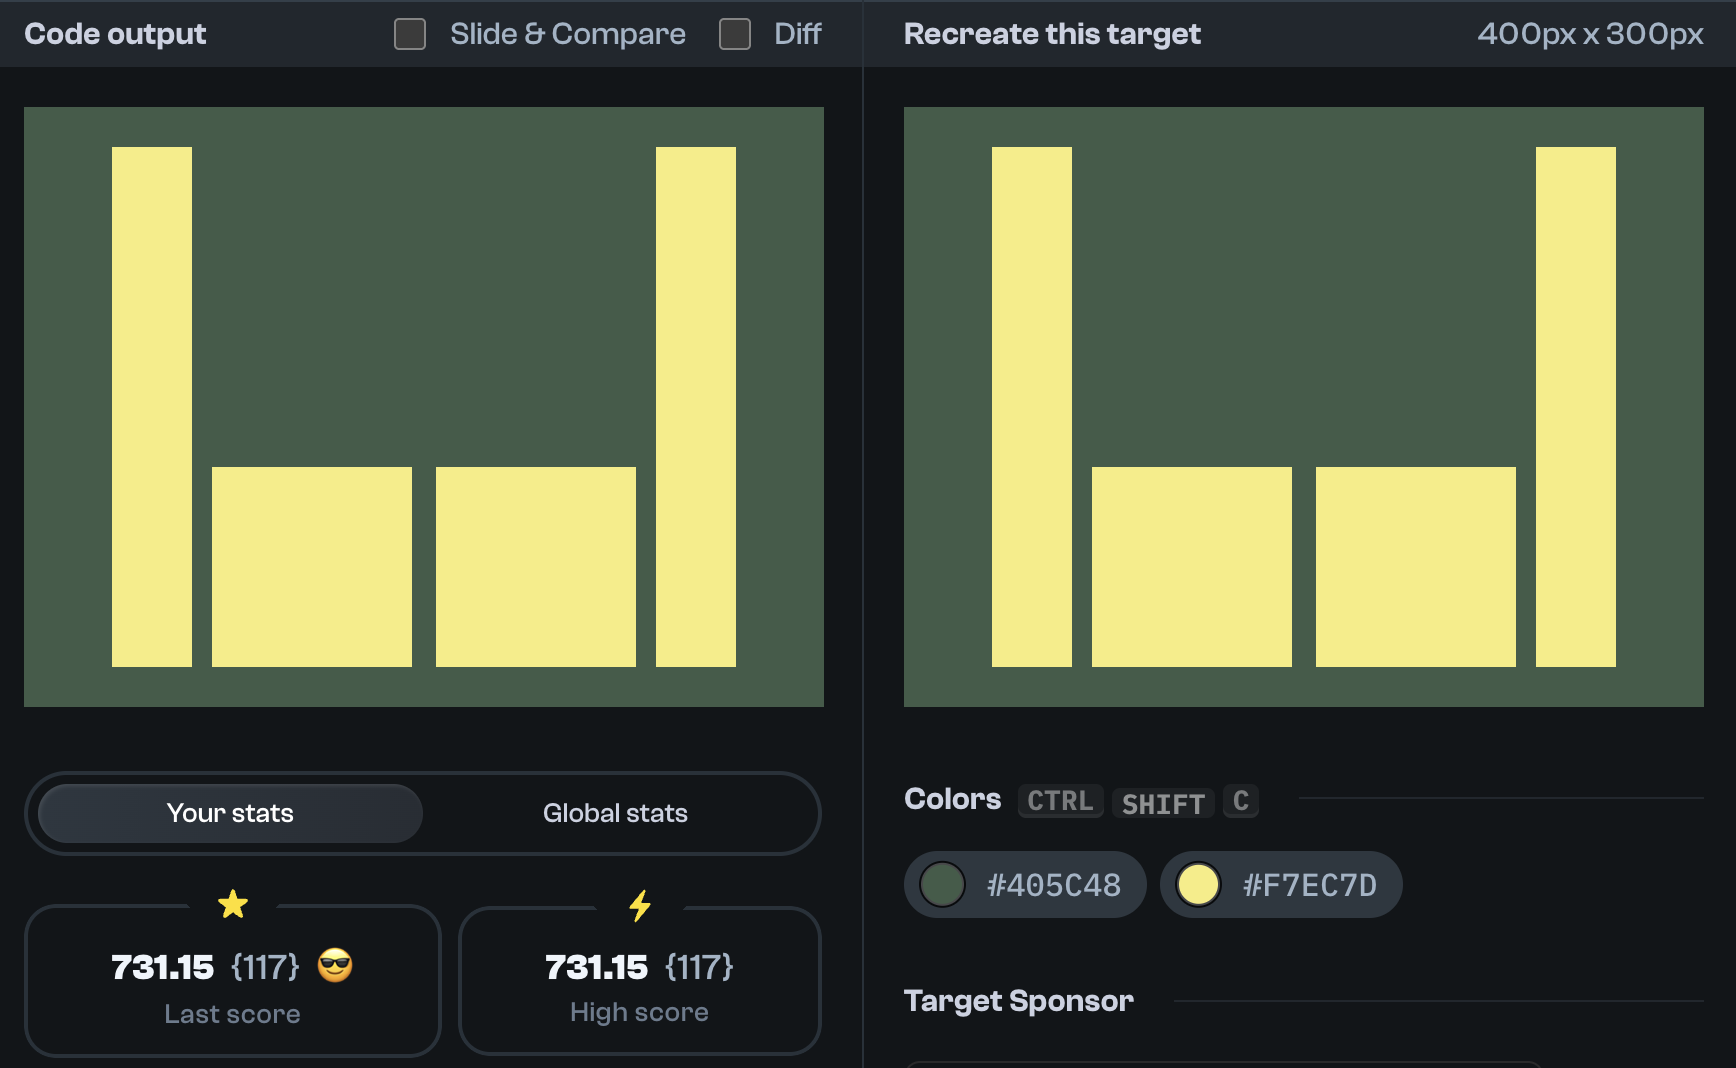Click the Slide & Compare label

568,34
